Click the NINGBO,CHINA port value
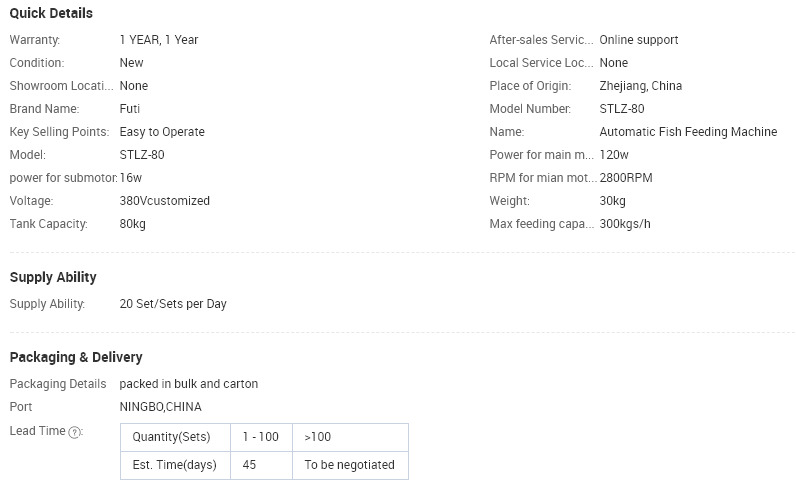Image resolution: width=796 pixels, height=484 pixels. click(x=160, y=407)
